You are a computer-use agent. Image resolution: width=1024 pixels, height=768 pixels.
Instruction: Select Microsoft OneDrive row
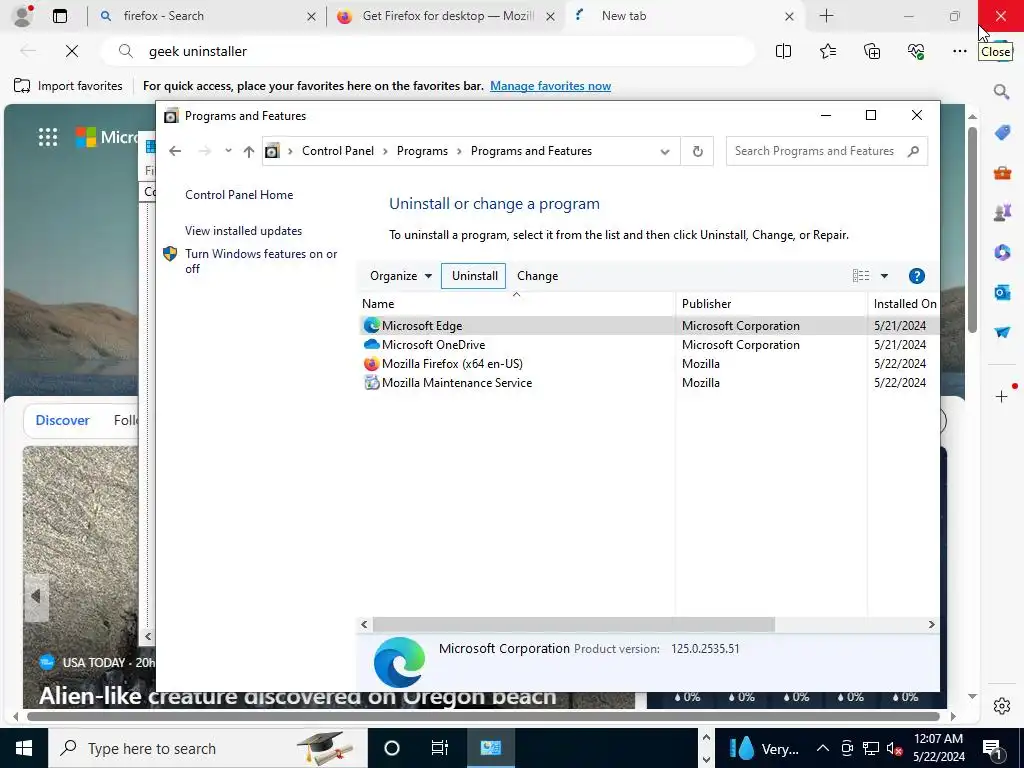click(649, 345)
